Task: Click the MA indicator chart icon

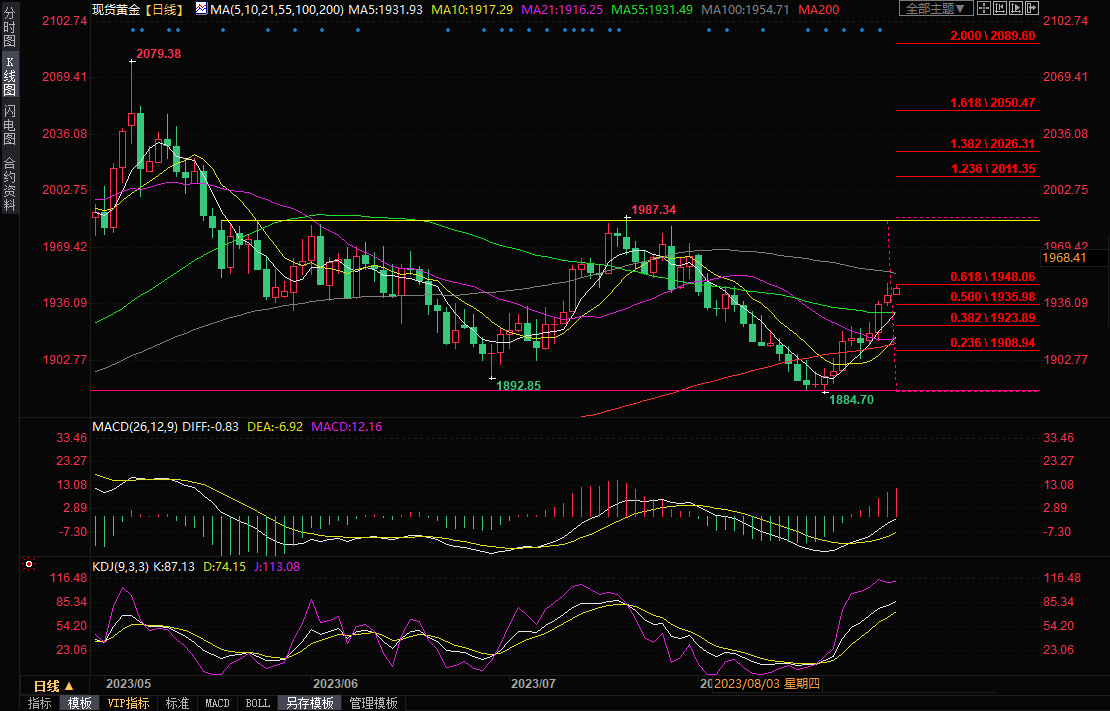Action: point(201,9)
